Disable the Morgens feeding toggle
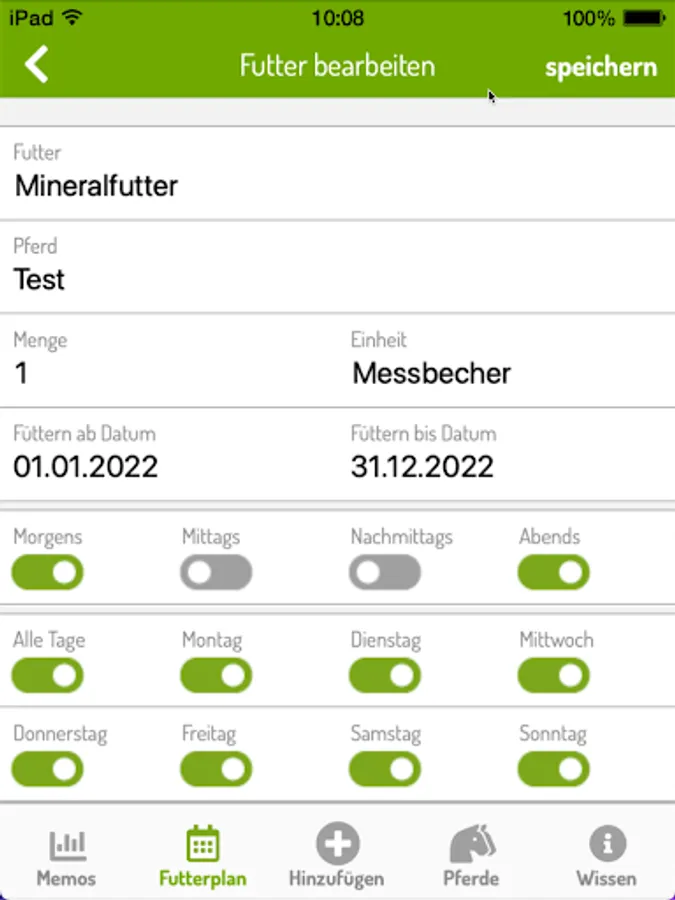 48,572
